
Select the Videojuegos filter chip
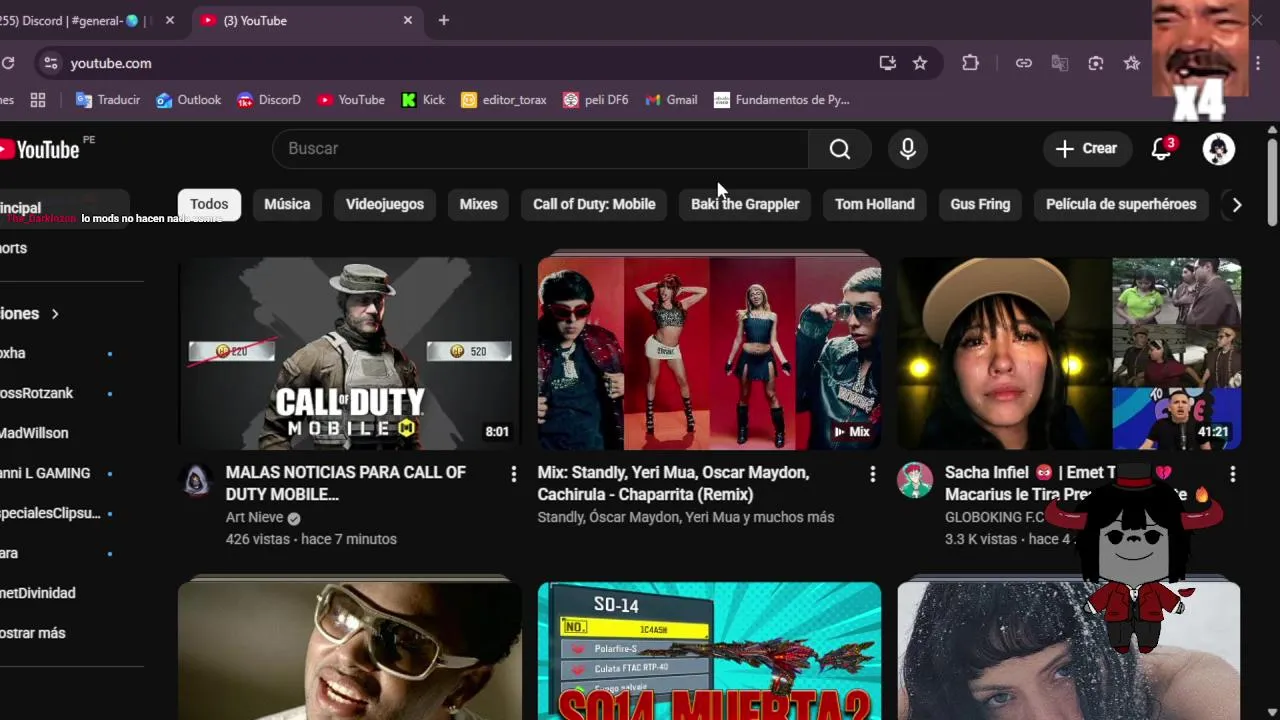[x=385, y=204]
